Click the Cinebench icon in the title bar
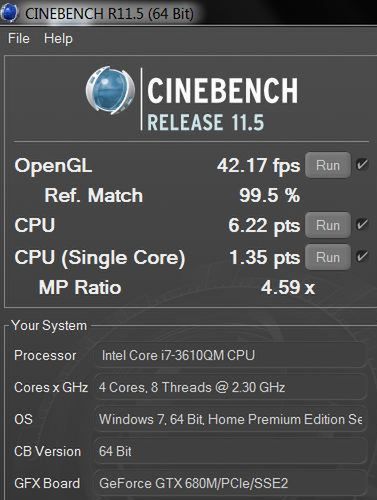This screenshot has height=500, width=377. (x=9, y=13)
